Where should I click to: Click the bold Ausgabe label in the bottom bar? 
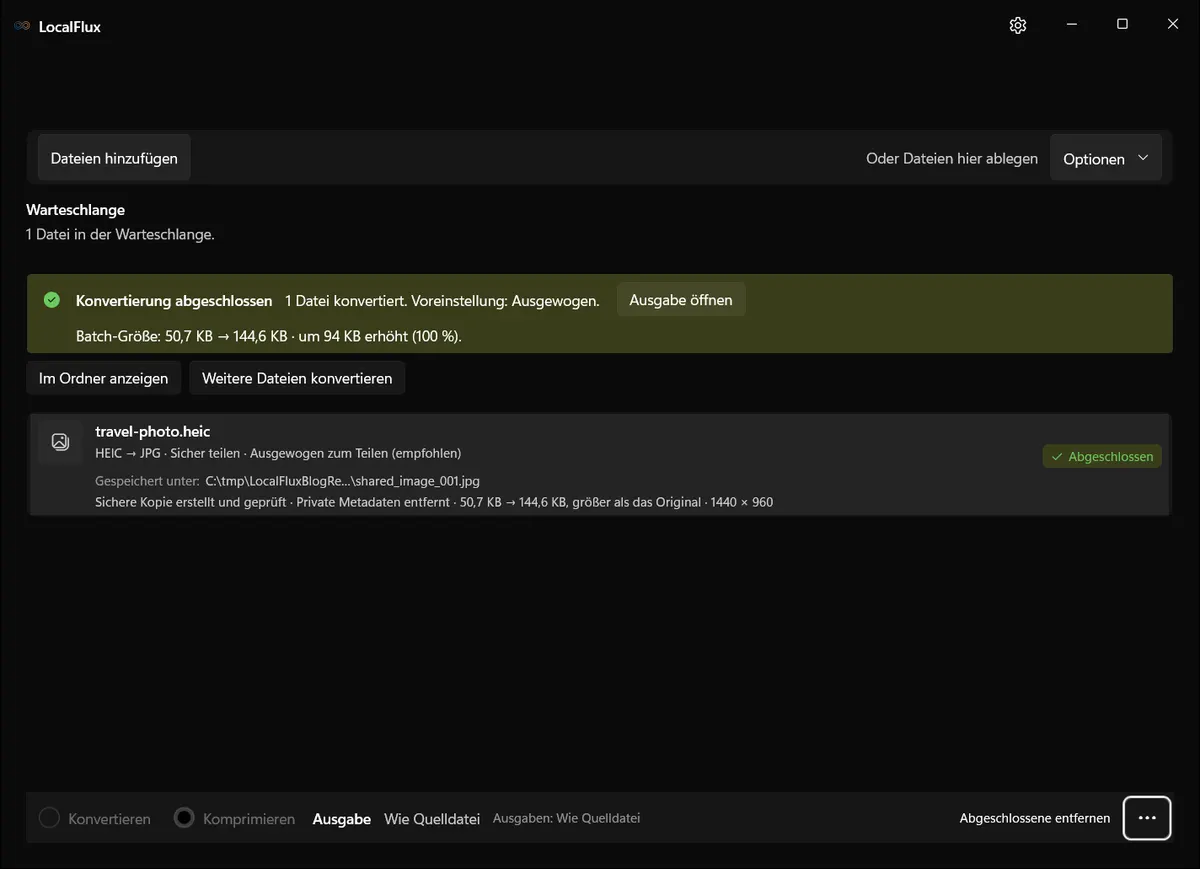pos(342,818)
